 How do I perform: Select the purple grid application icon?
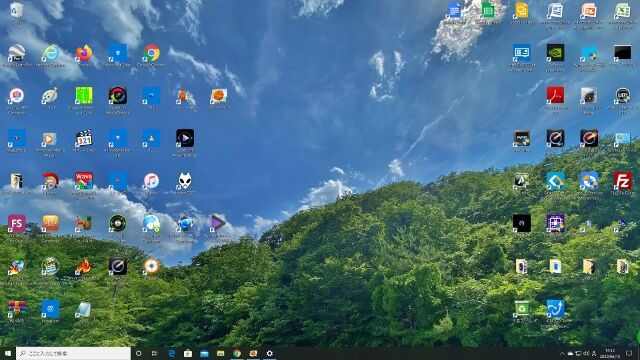556,223
